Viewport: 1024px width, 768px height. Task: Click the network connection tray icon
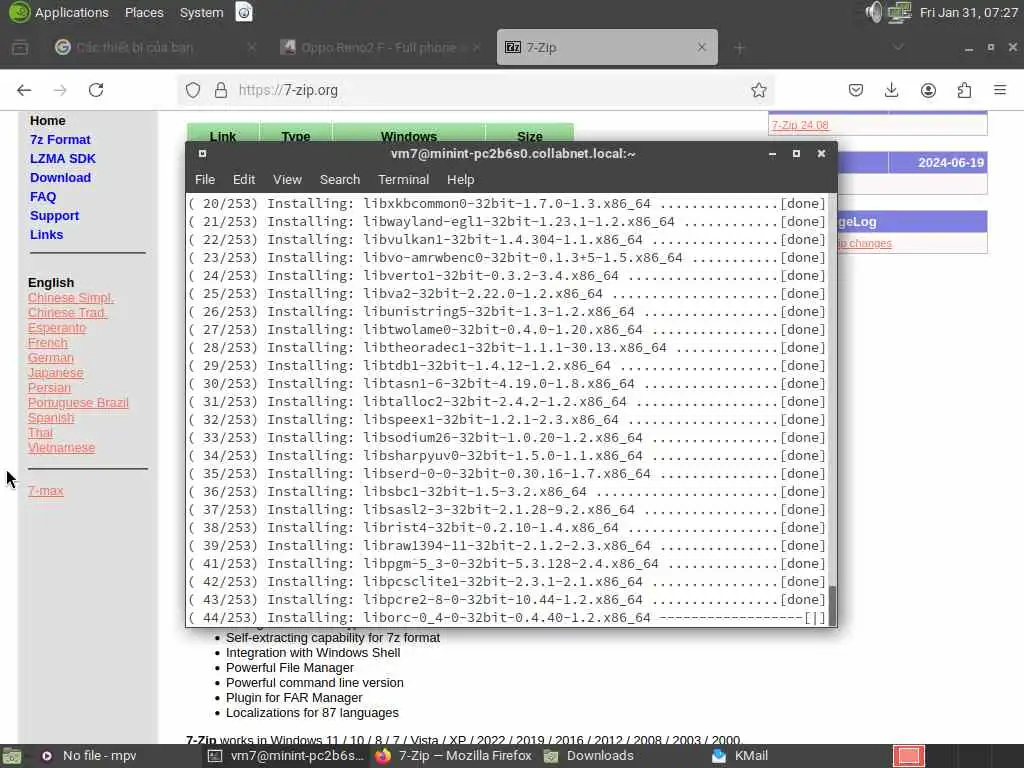point(899,12)
